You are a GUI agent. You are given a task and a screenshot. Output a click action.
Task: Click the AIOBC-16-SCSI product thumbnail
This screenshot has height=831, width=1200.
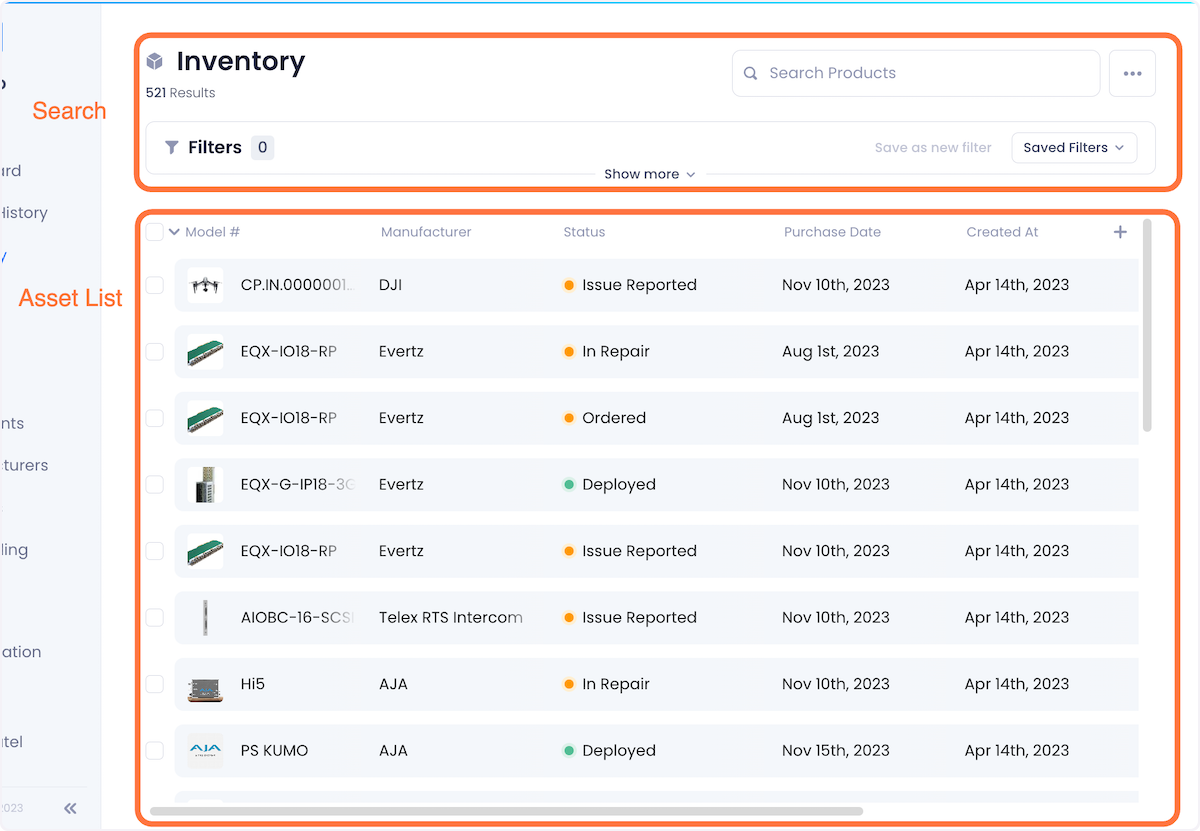205,618
